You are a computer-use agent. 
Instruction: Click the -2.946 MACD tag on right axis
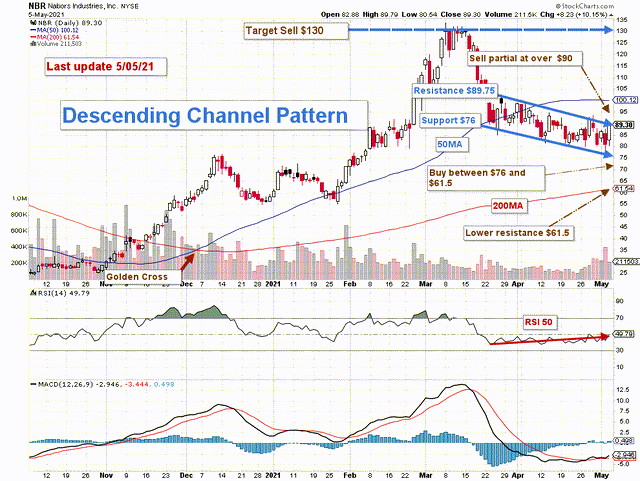pos(624,455)
